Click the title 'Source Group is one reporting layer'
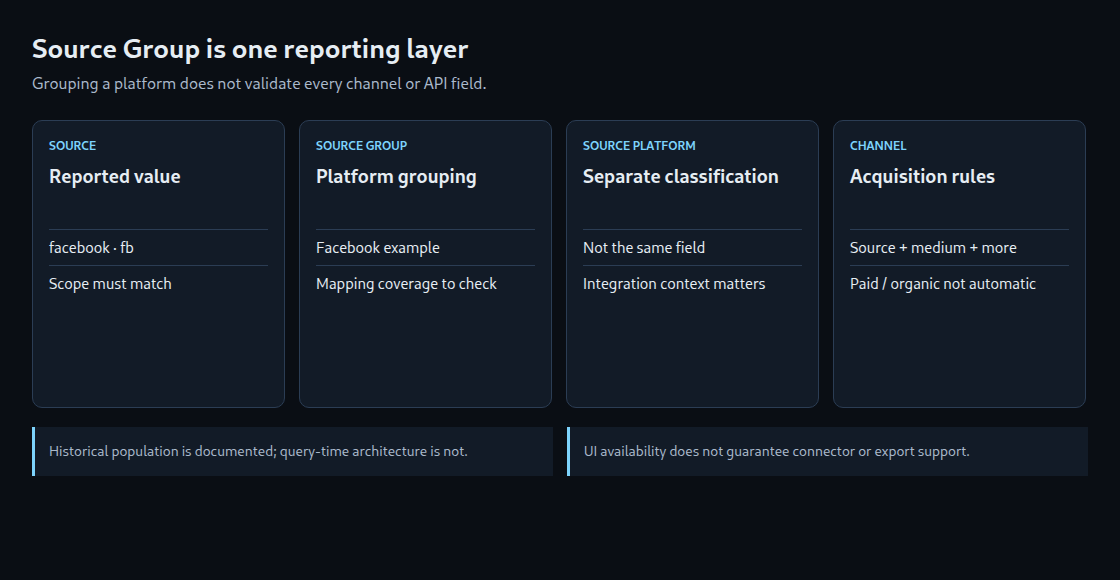The height and width of the screenshot is (580, 1120). tap(250, 49)
